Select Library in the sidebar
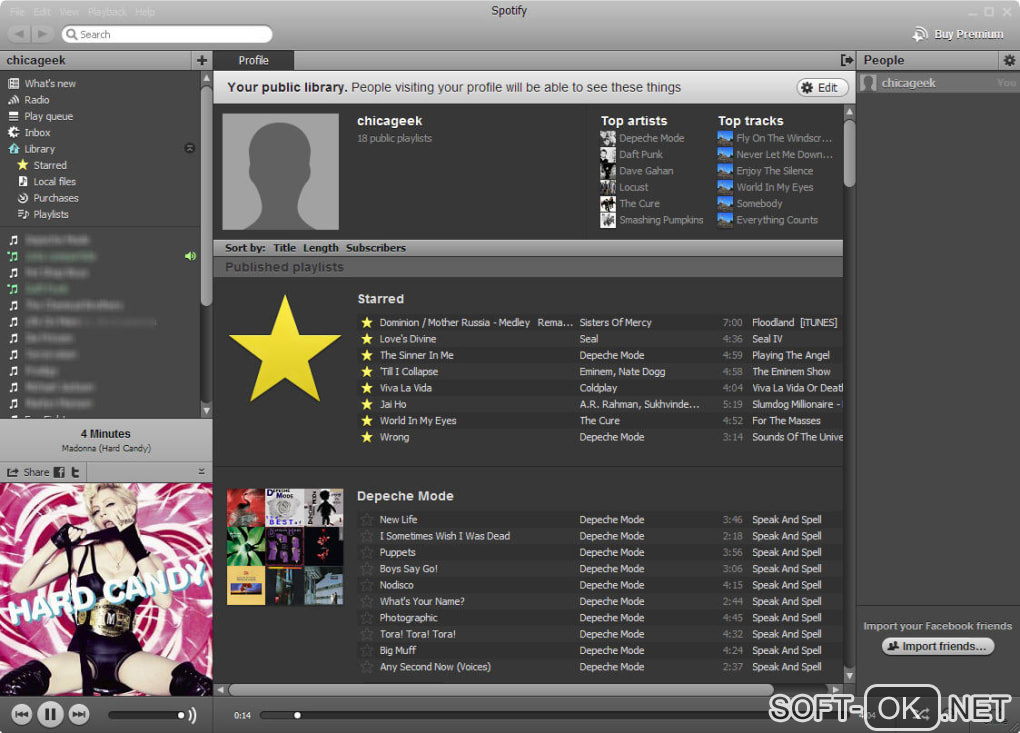 tap(40, 149)
